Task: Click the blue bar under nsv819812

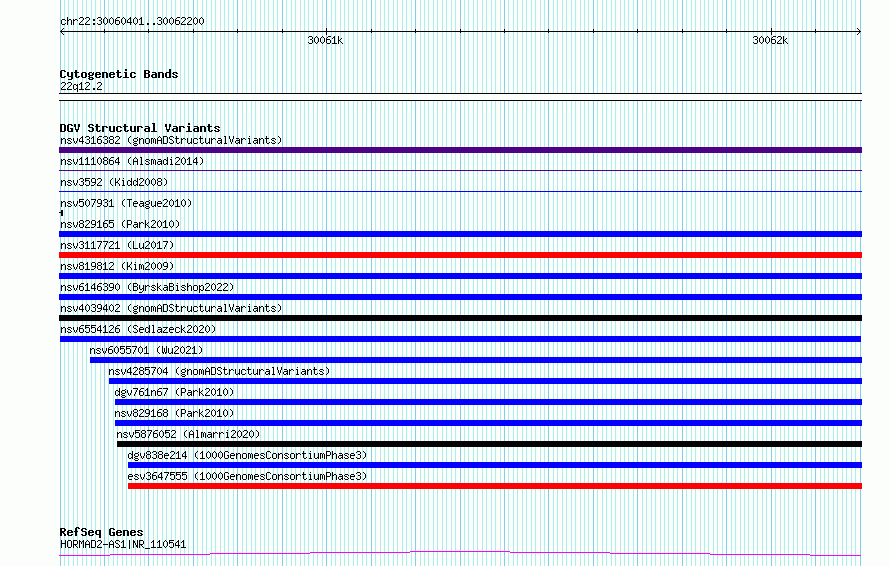Action: 460,276
